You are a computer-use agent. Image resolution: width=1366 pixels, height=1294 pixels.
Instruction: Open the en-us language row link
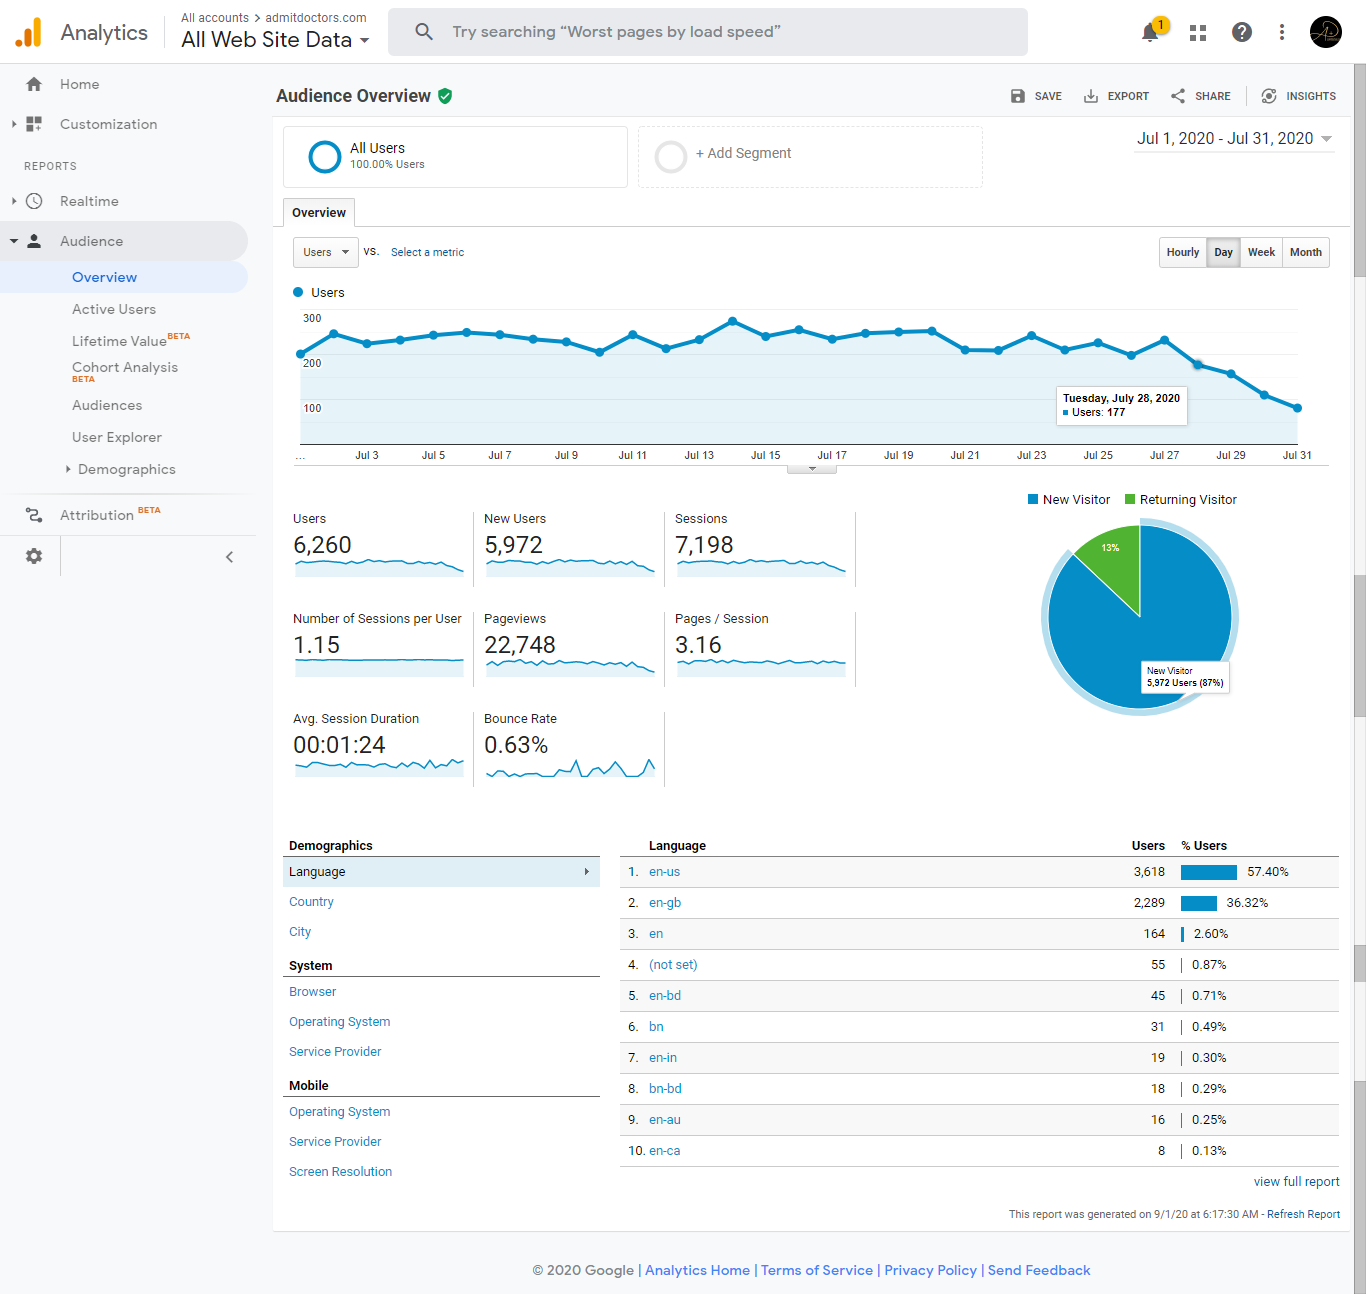(x=664, y=872)
